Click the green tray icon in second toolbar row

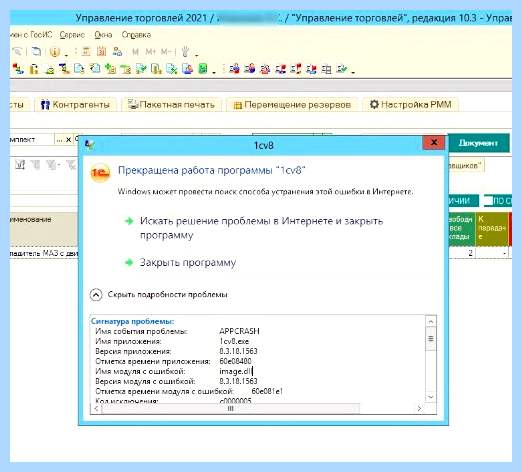pos(50,69)
